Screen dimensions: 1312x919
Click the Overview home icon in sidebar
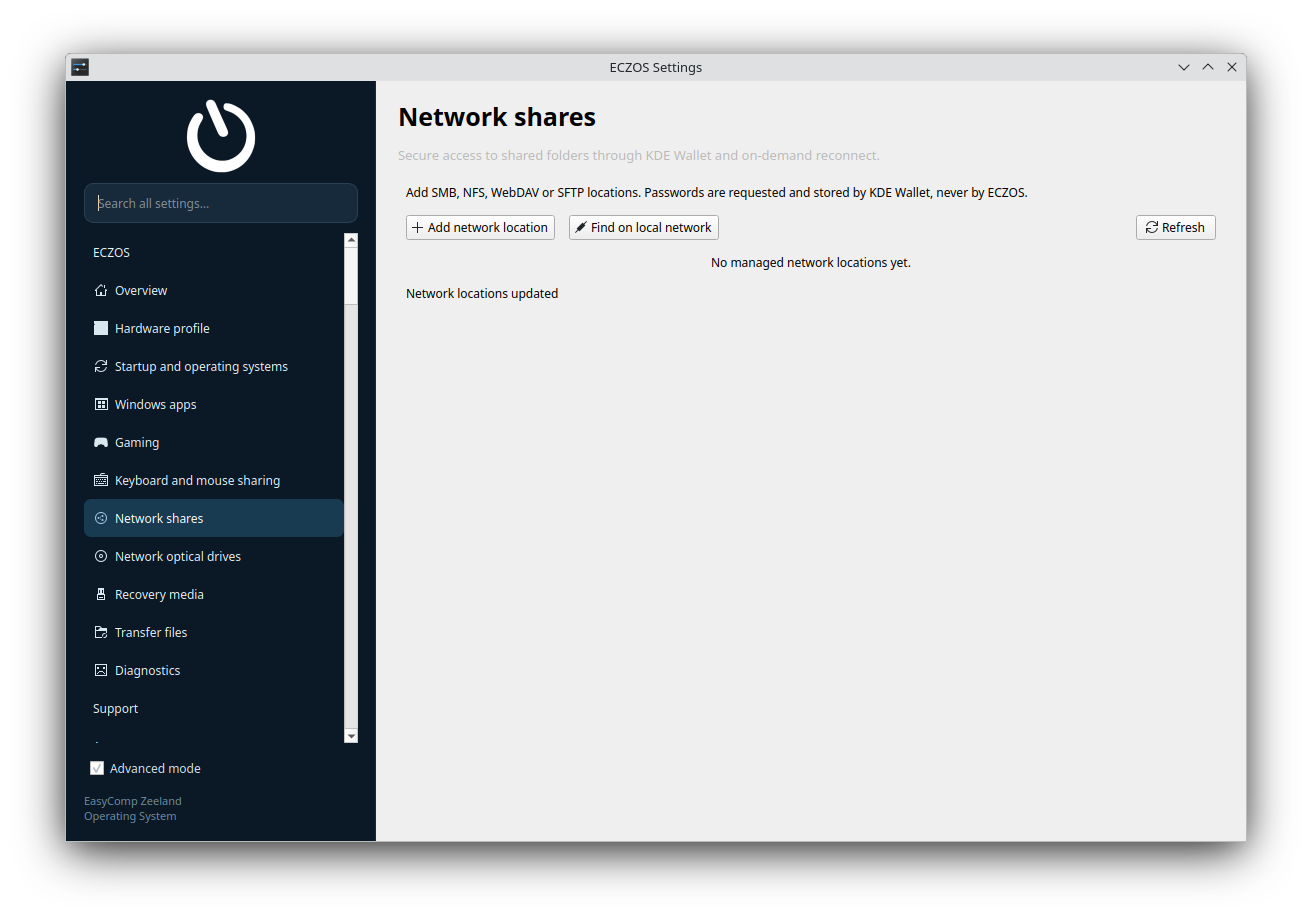point(100,290)
